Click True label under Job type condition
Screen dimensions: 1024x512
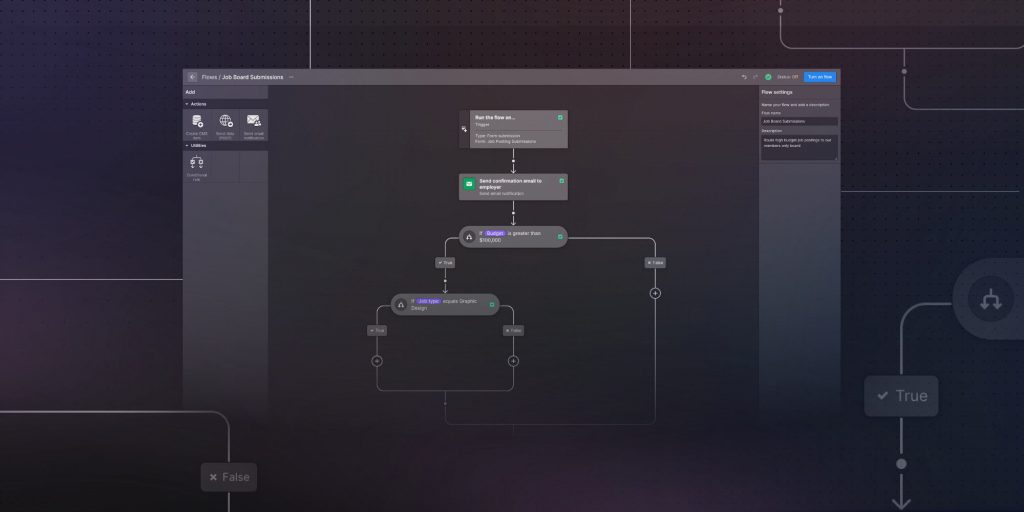tap(377, 330)
